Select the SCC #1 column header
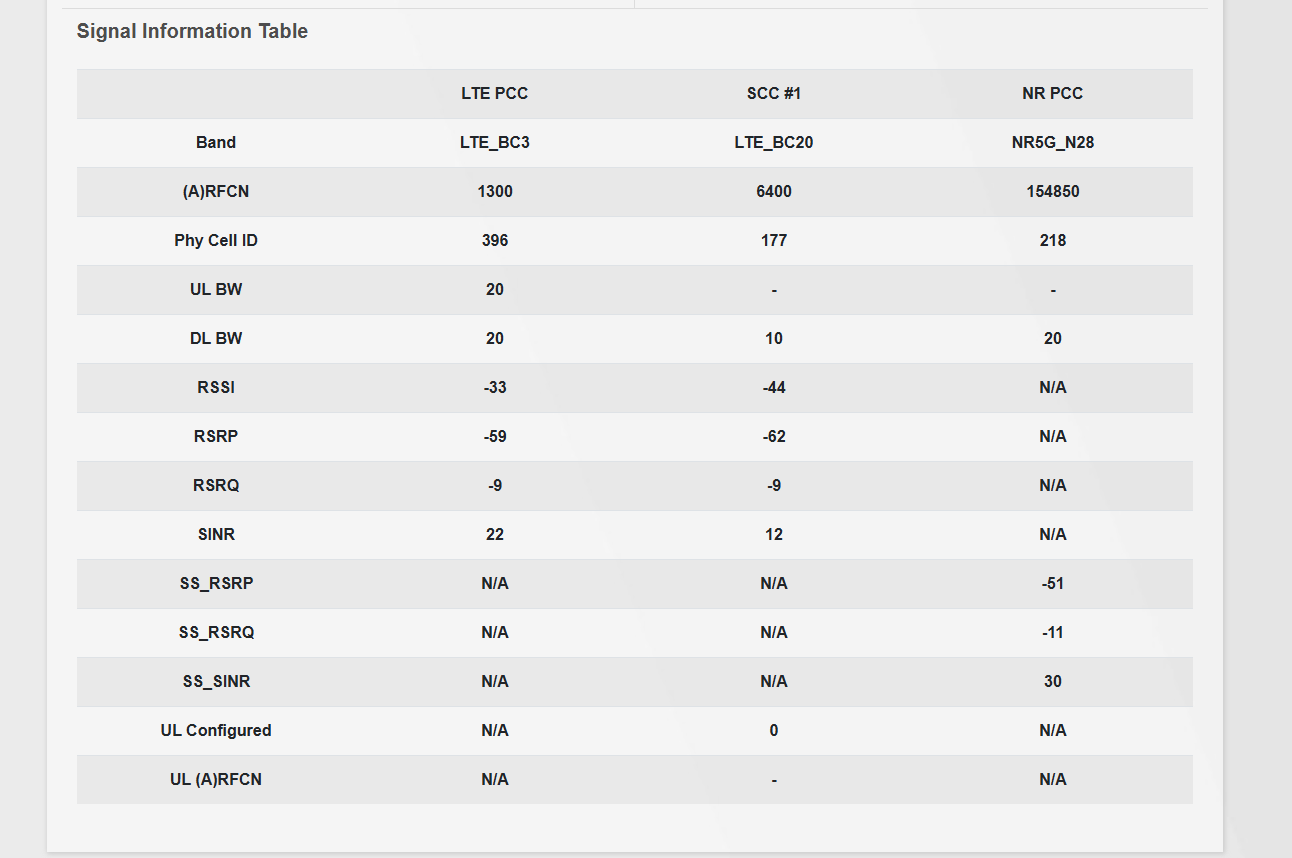Image resolution: width=1292 pixels, height=858 pixels. (x=773, y=93)
